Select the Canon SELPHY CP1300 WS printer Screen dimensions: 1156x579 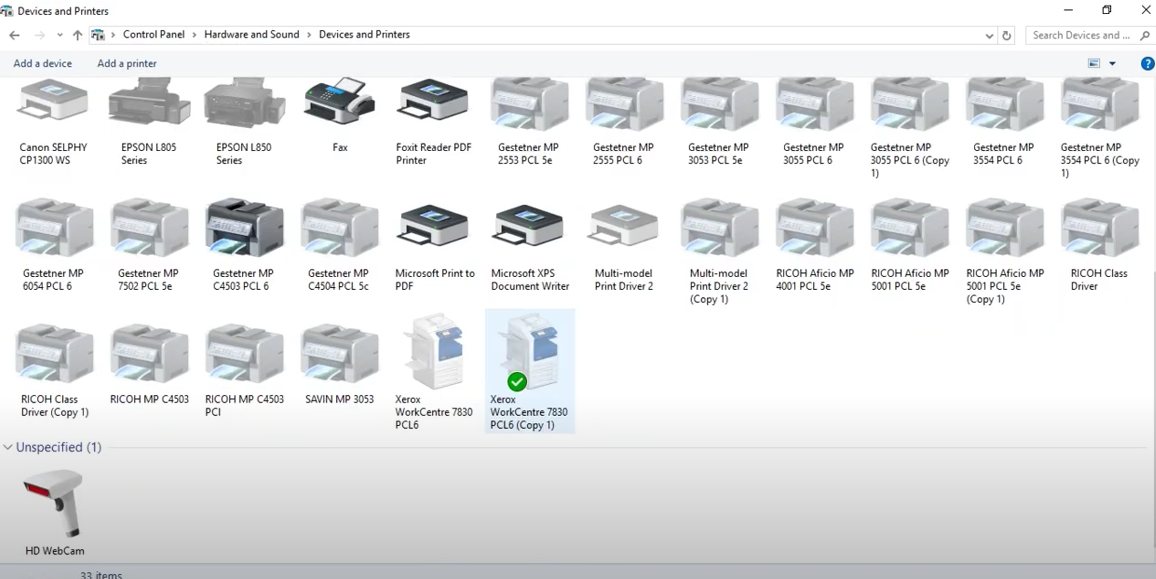point(53,105)
